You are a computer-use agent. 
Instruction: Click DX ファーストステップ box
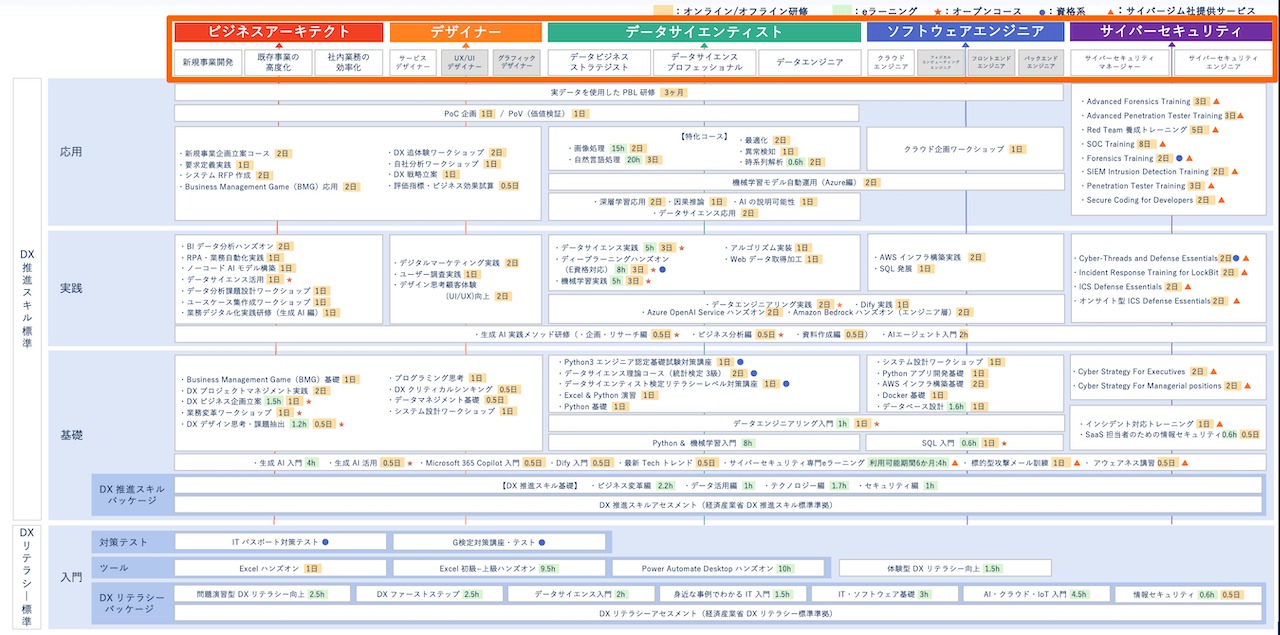click(429, 594)
